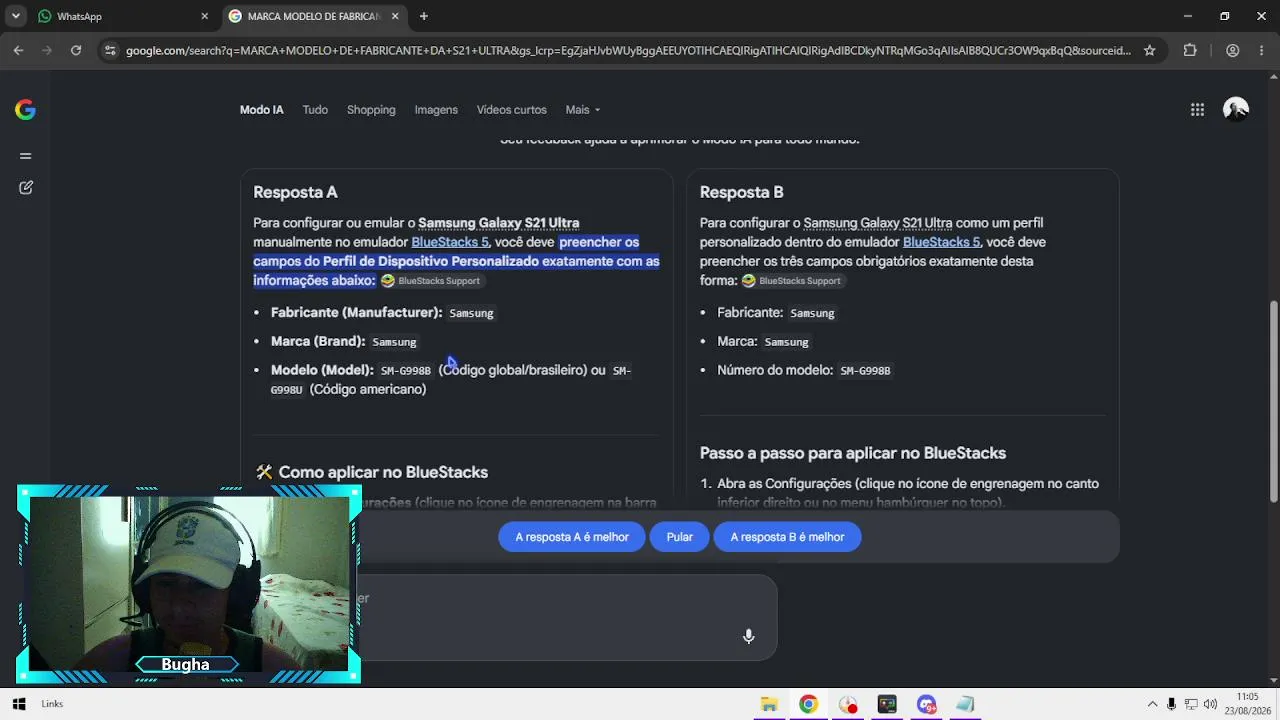Open the Imagens results tab
The height and width of the screenshot is (720, 1280).
pyautogui.click(x=436, y=110)
